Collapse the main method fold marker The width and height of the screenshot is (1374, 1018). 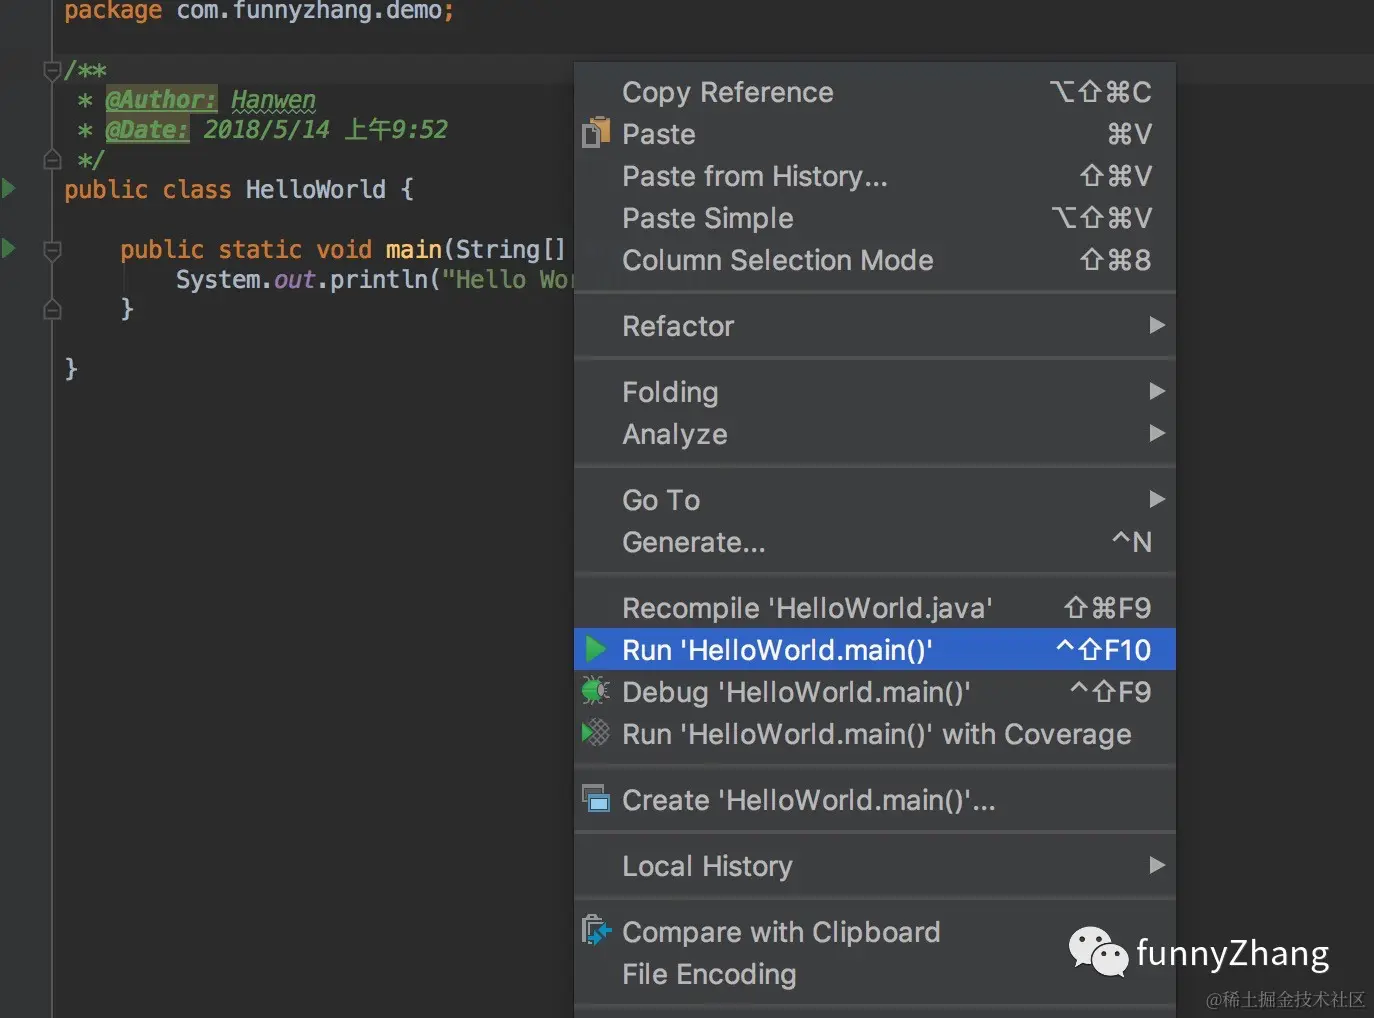pyautogui.click(x=53, y=249)
